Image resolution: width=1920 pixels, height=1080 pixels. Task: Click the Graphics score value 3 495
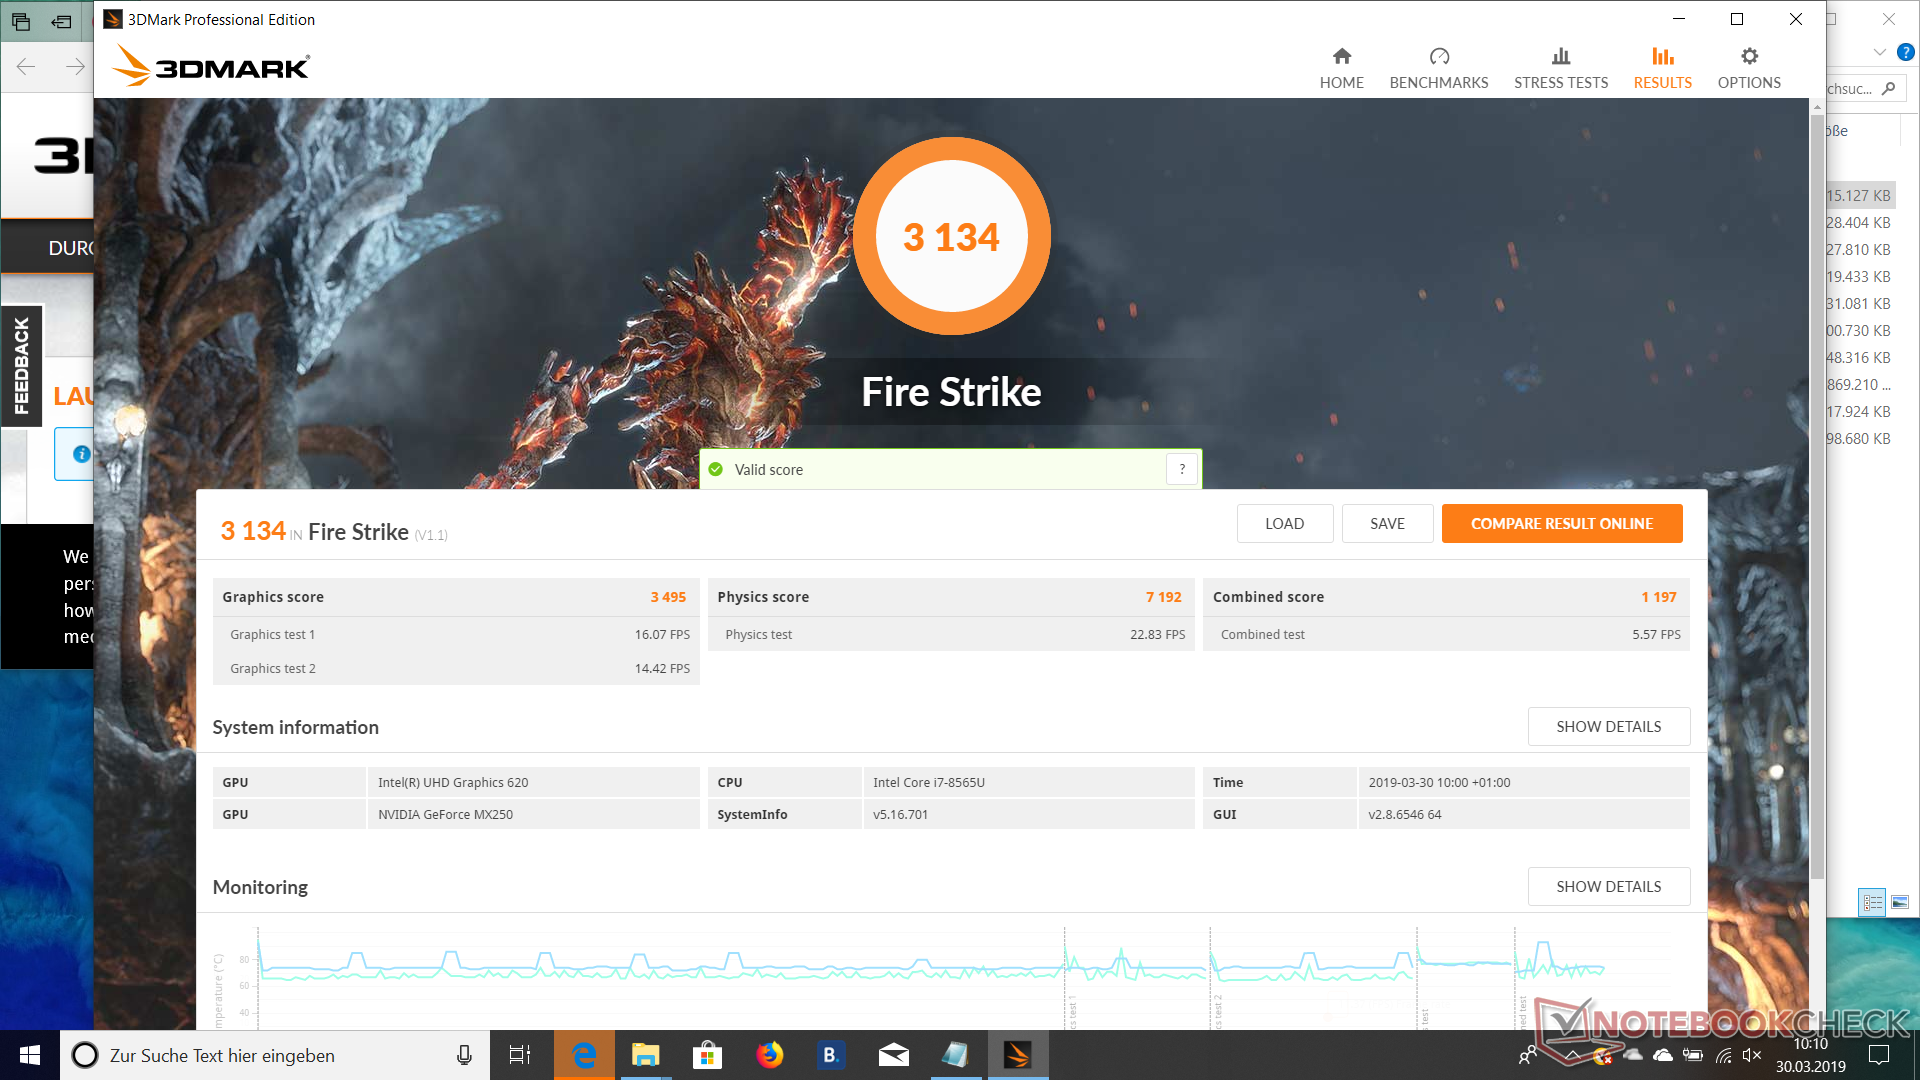[x=668, y=597]
